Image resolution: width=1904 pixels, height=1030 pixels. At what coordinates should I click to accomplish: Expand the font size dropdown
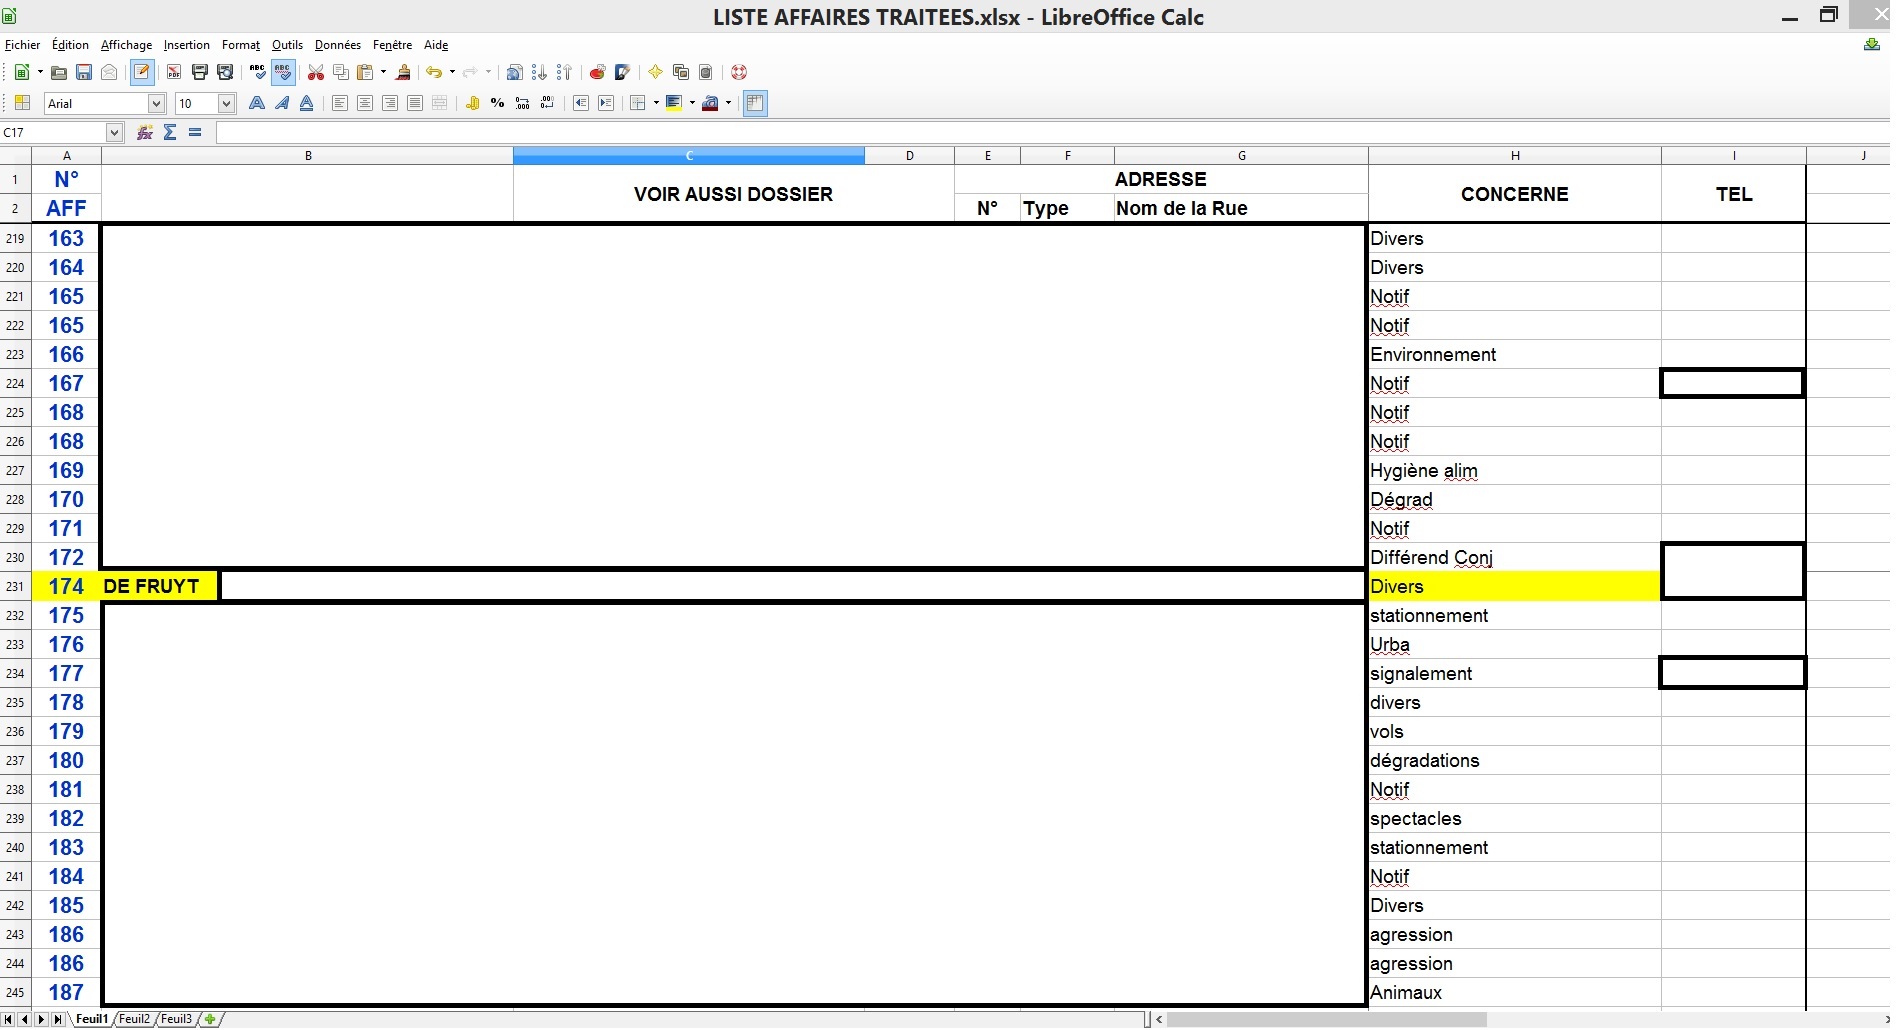pos(226,104)
